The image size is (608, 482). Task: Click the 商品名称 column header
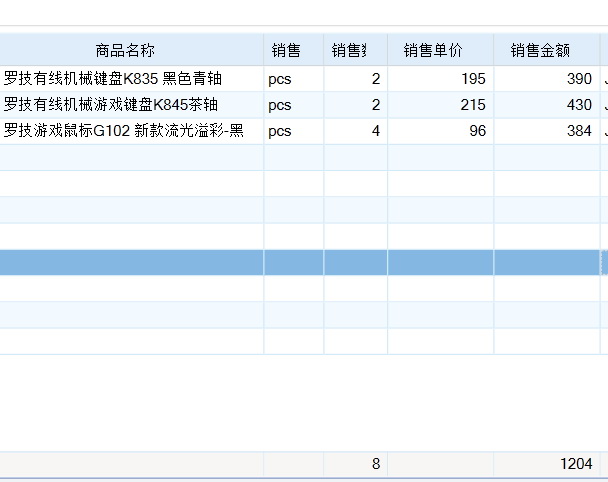click(x=131, y=50)
